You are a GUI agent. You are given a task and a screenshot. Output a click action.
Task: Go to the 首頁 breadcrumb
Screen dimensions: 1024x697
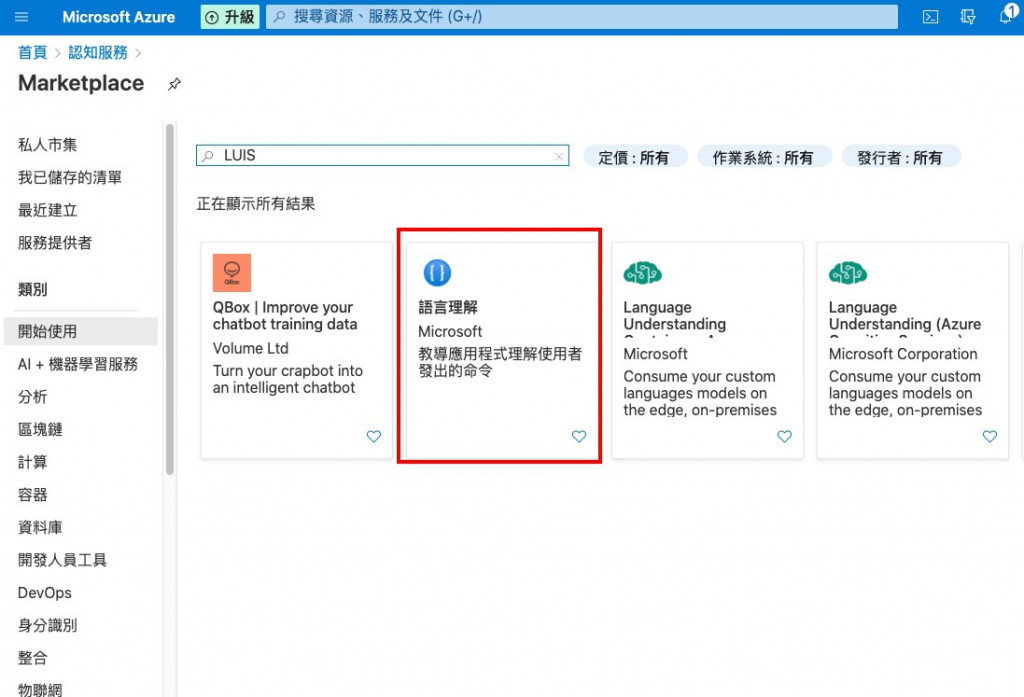click(32, 52)
